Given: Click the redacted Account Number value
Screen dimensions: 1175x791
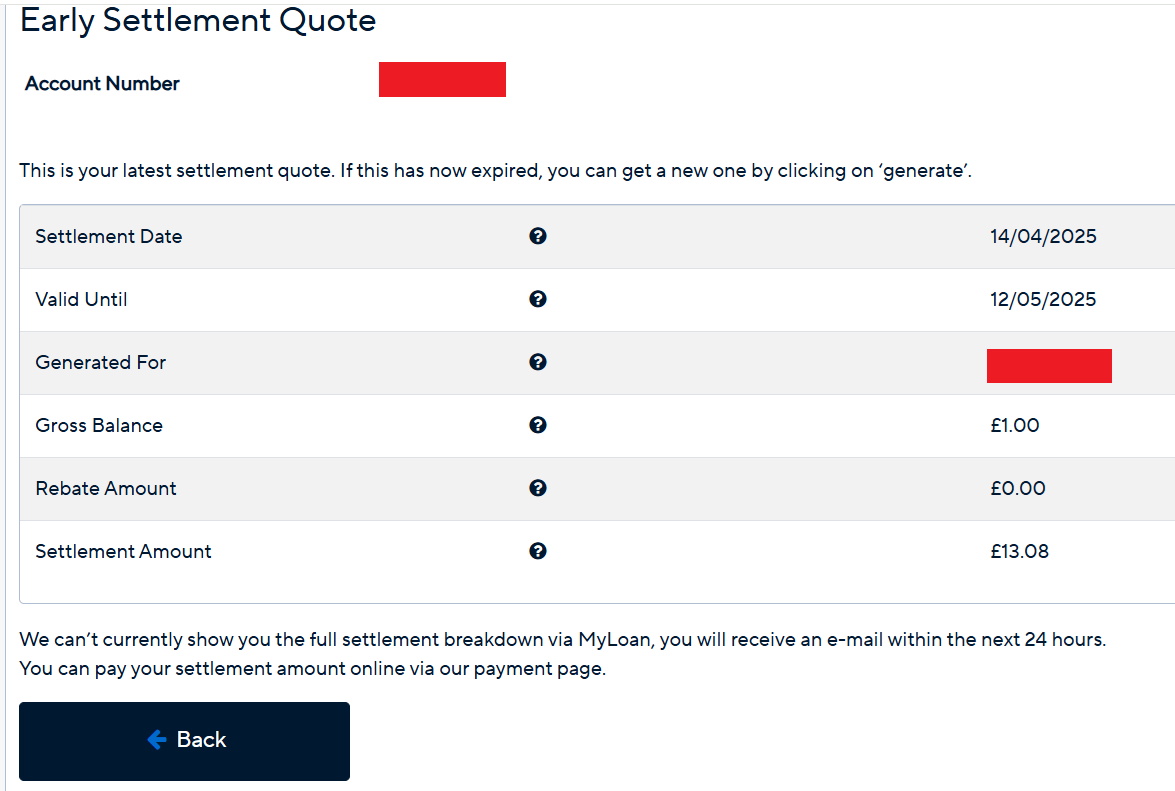Looking at the screenshot, I should pyautogui.click(x=442, y=79).
